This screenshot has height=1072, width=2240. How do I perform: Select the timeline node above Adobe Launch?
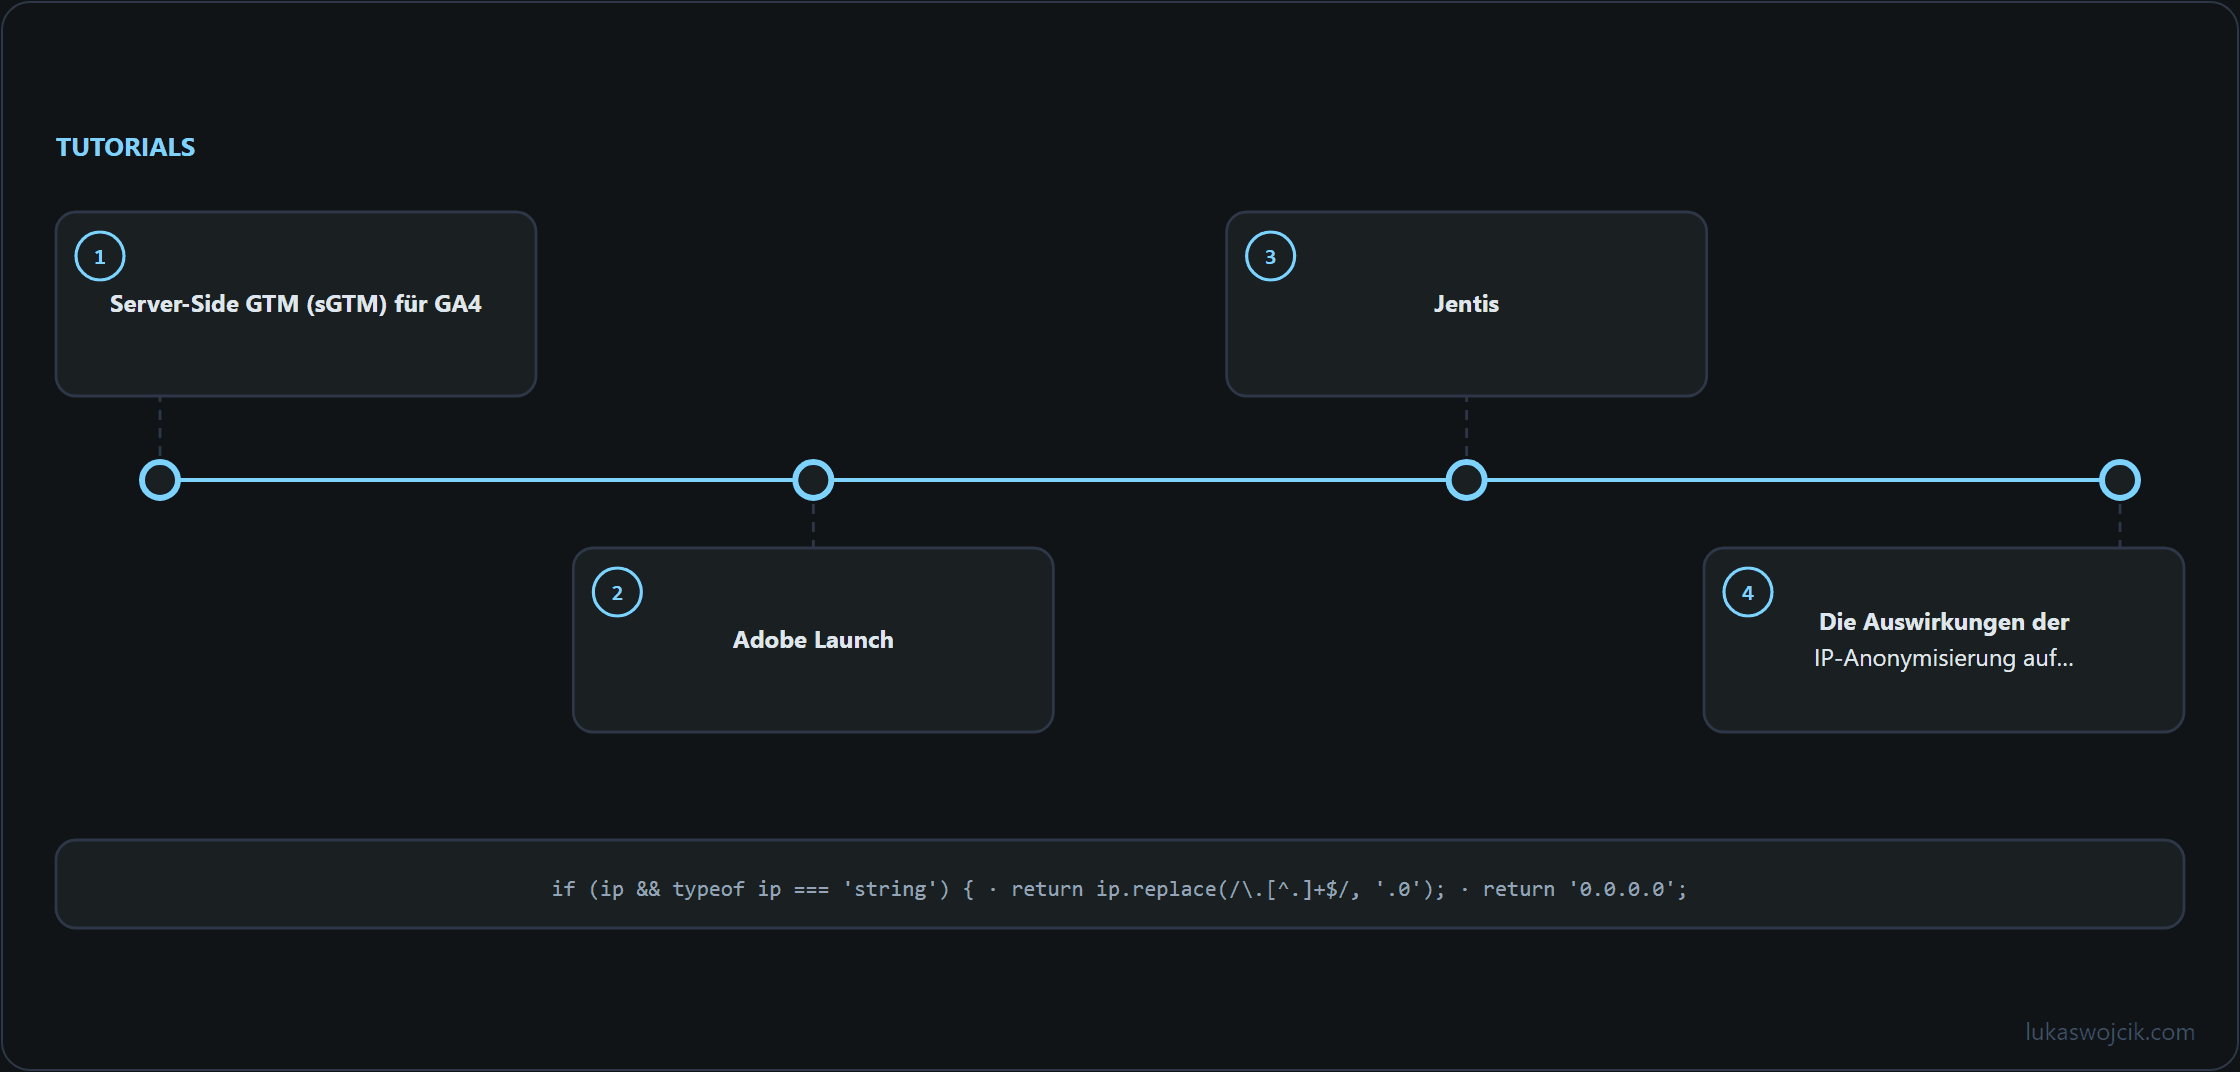pyautogui.click(x=813, y=480)
